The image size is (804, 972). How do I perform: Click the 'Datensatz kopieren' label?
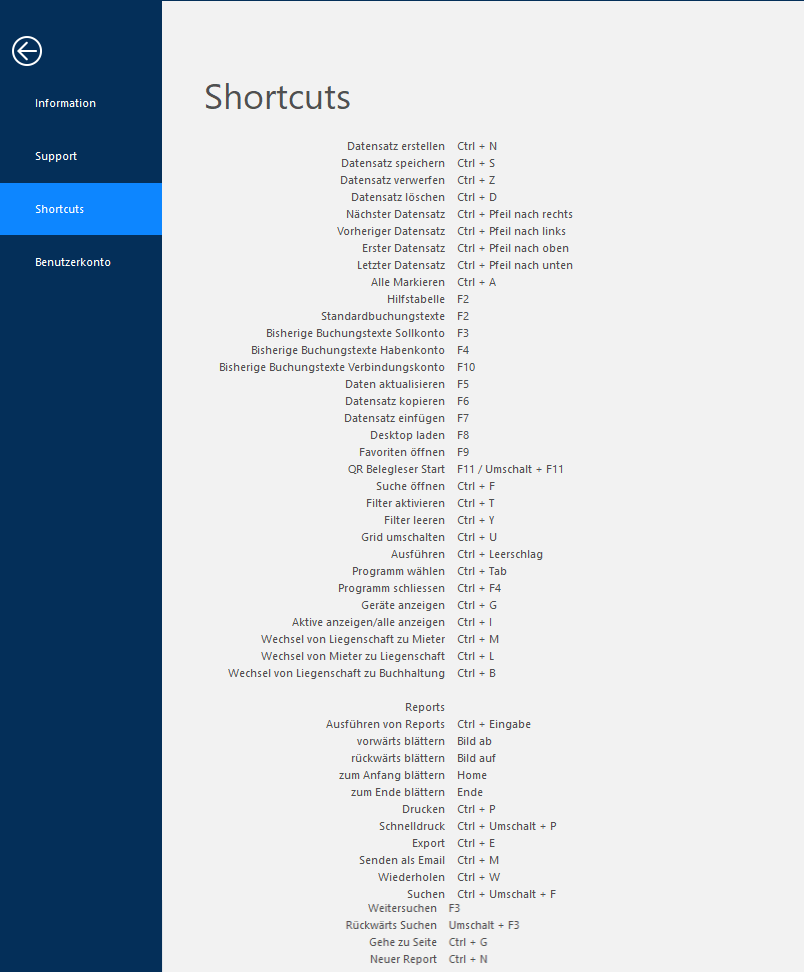(x=395, y=401)
